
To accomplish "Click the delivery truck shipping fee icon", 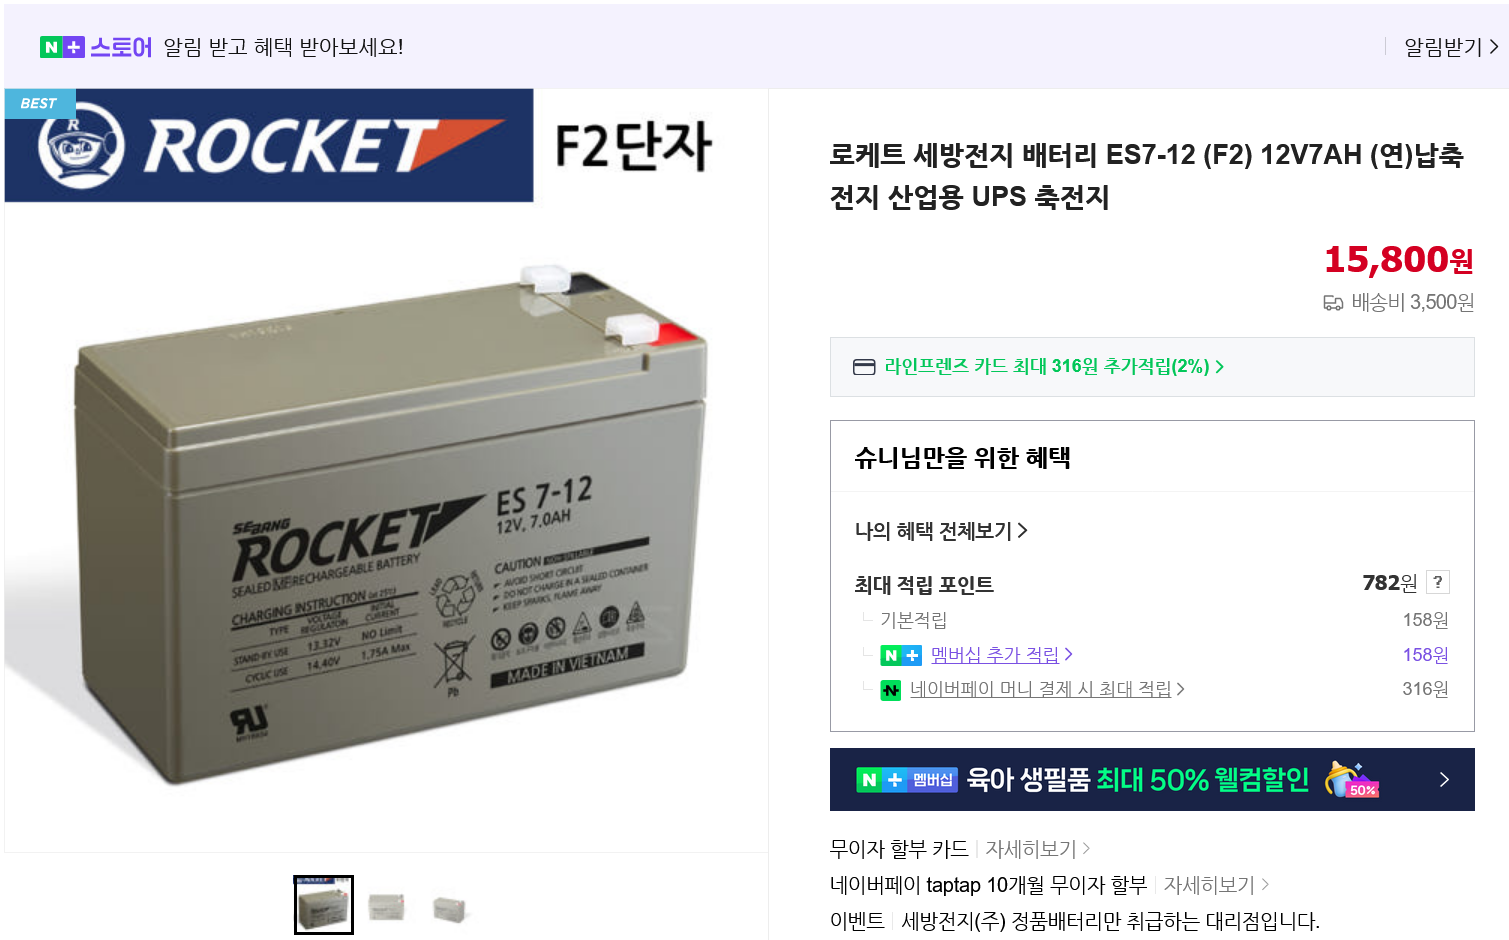I will (x=1333, y=303).
